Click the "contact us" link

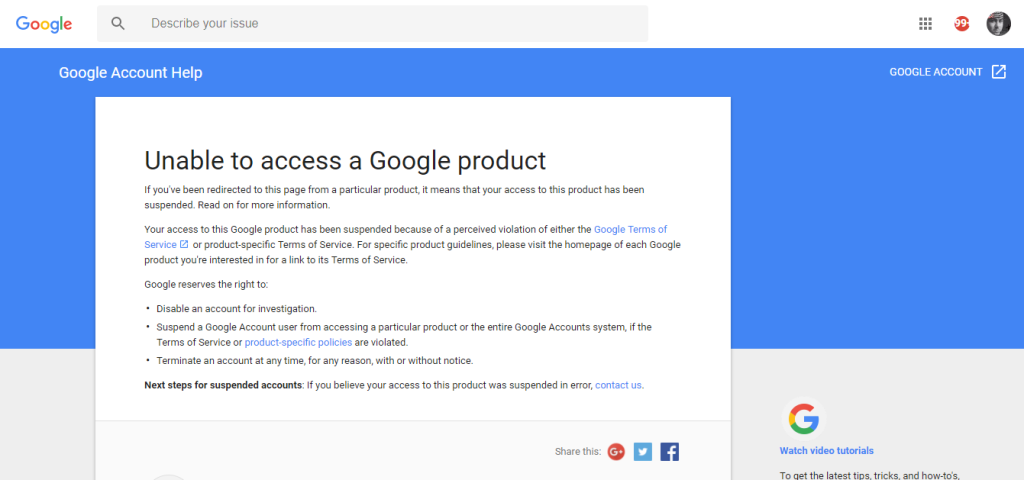(618, 385)
